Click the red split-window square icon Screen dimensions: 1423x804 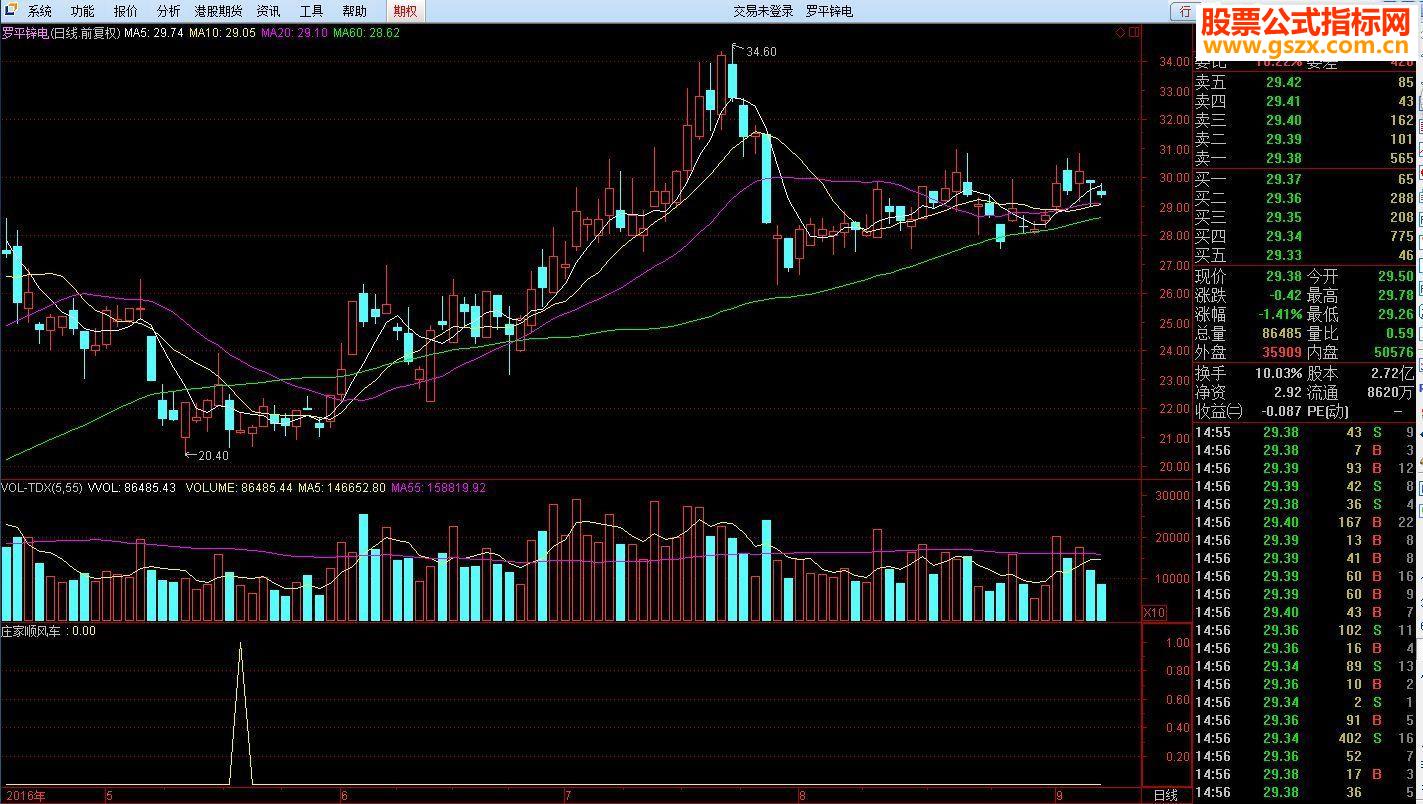click(x=1135, y=32)
